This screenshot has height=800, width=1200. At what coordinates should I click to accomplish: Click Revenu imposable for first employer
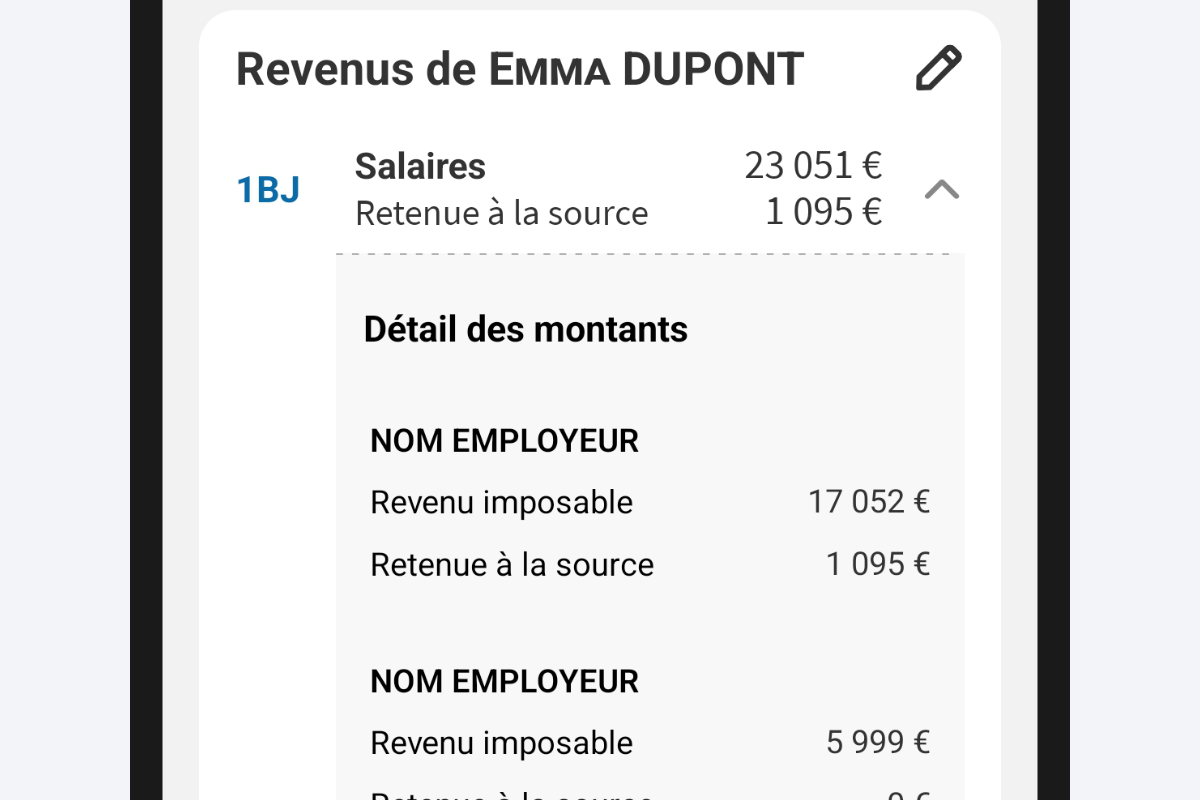(501, 502)
